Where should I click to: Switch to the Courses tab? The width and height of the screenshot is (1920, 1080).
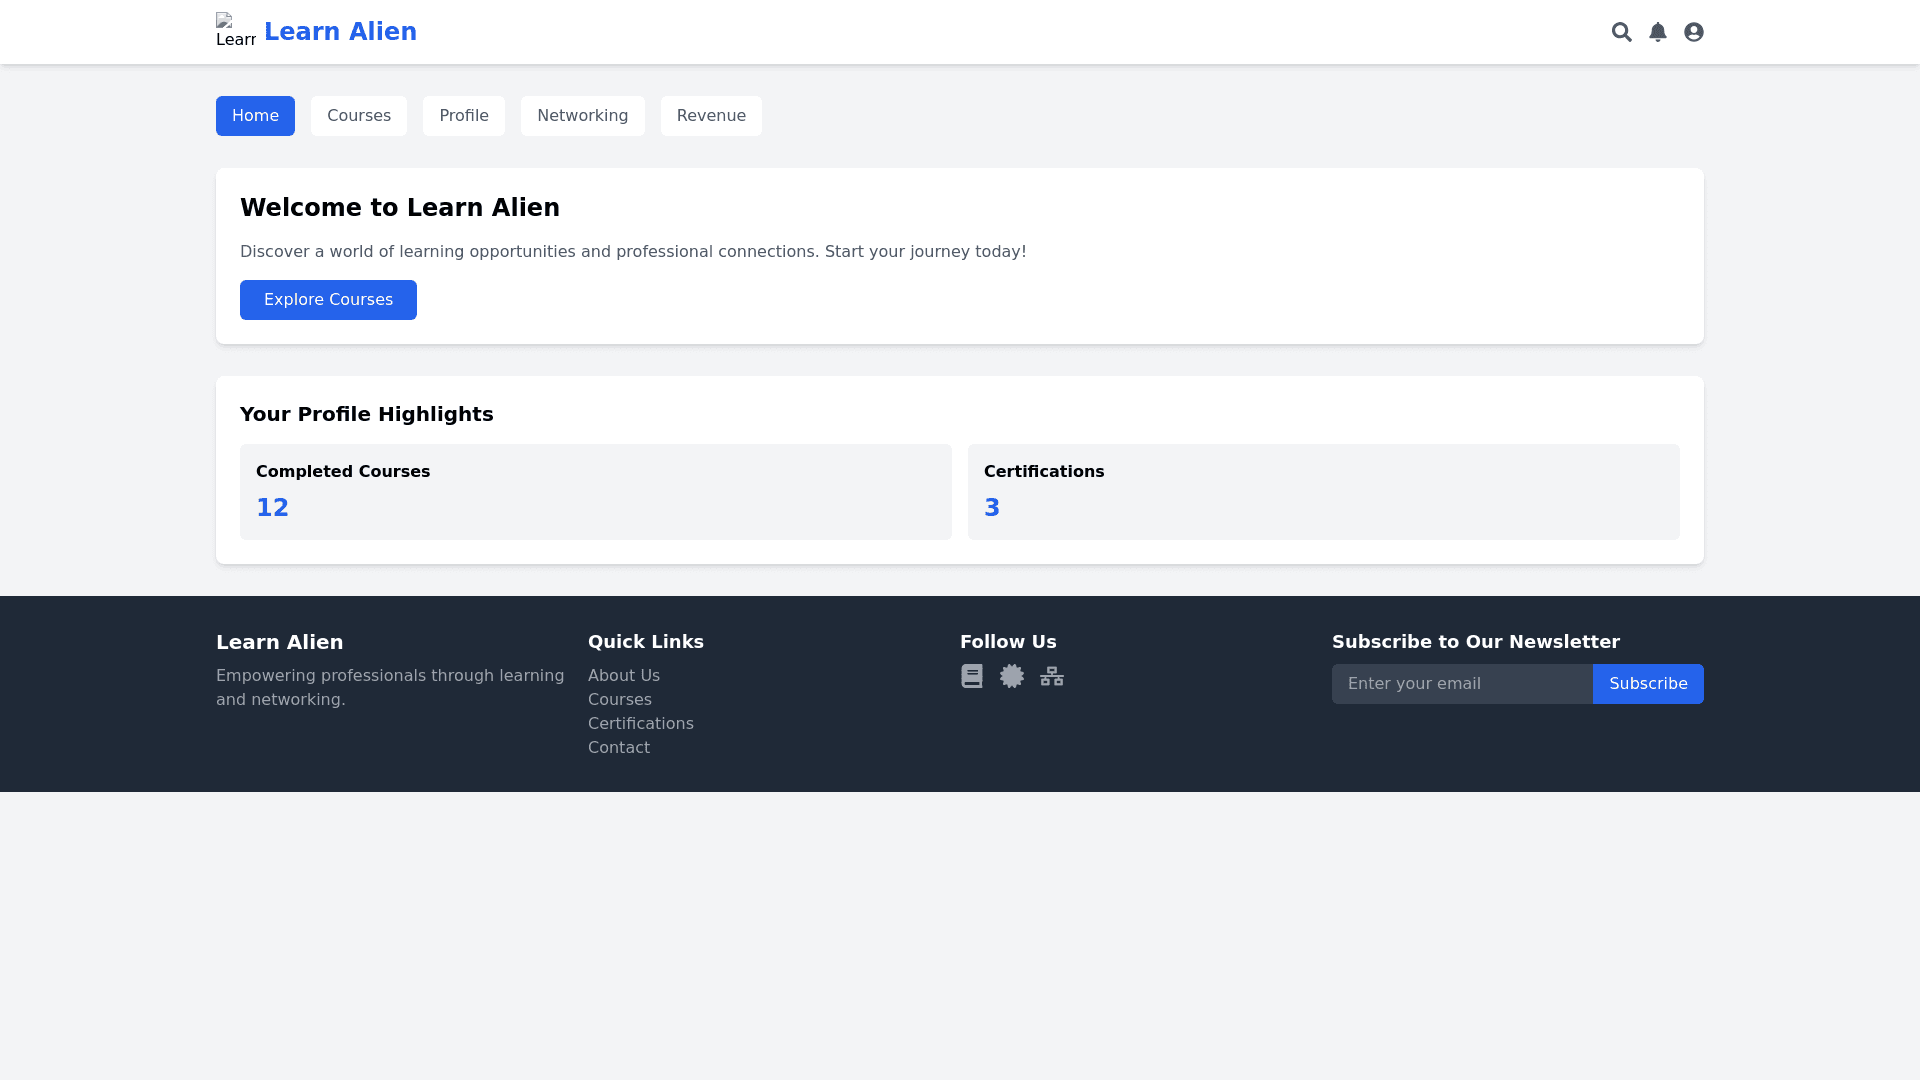tap(358, 116)
